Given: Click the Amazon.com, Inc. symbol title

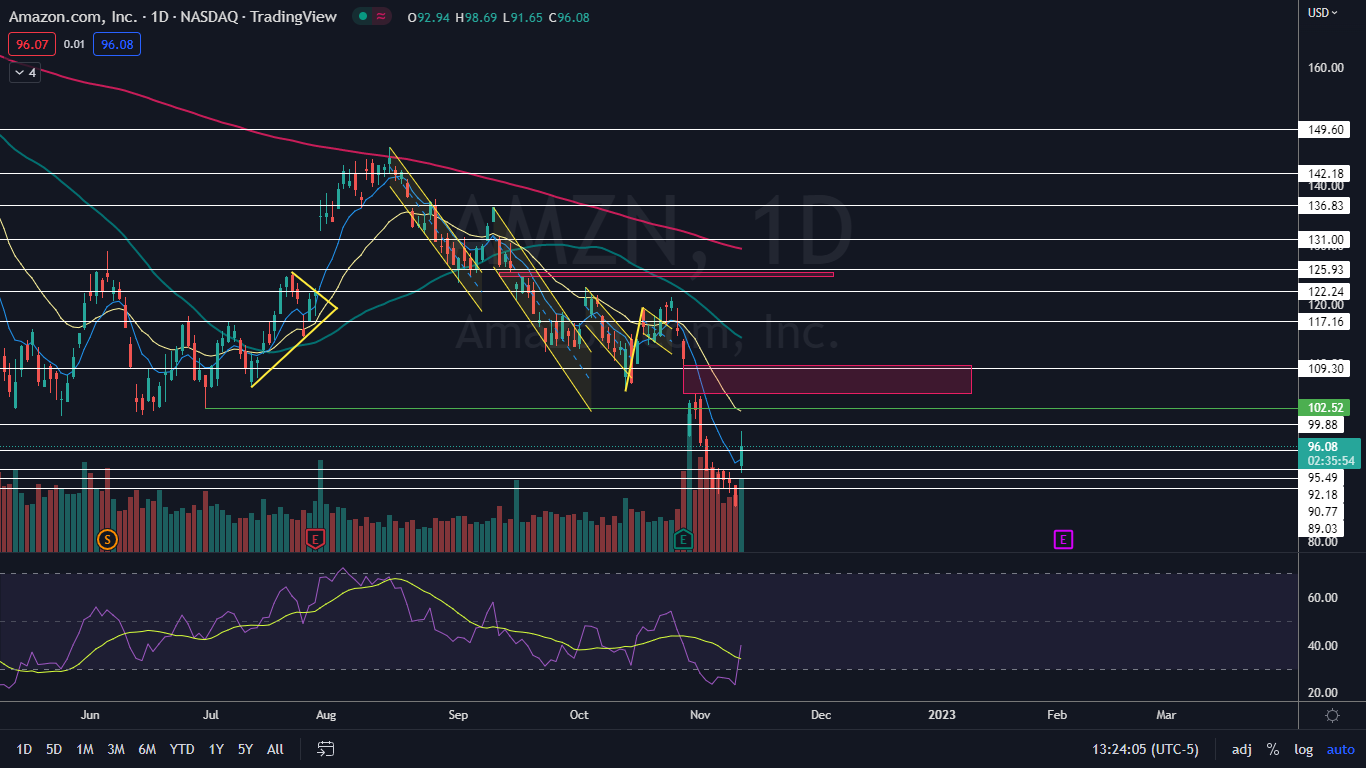Looking at the screenshot, I should [72, 16].
